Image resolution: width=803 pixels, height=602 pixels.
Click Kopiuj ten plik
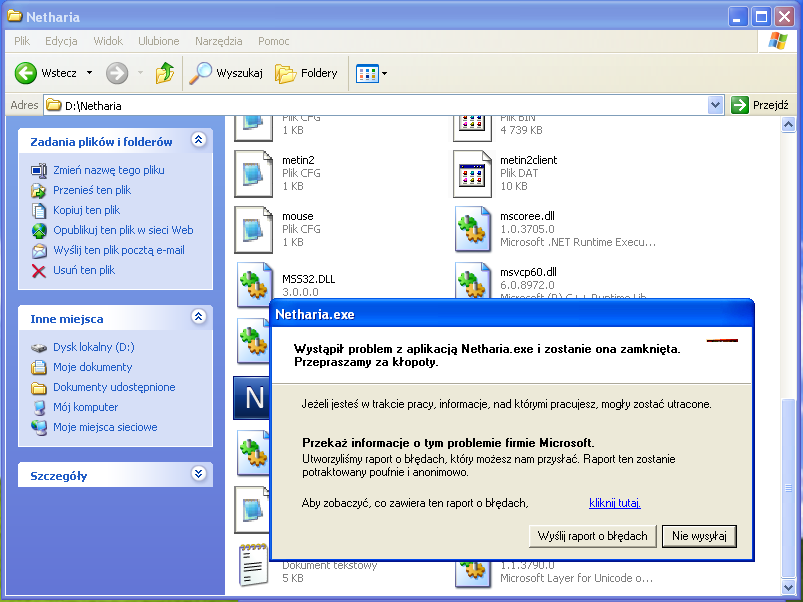click(87, 210)
